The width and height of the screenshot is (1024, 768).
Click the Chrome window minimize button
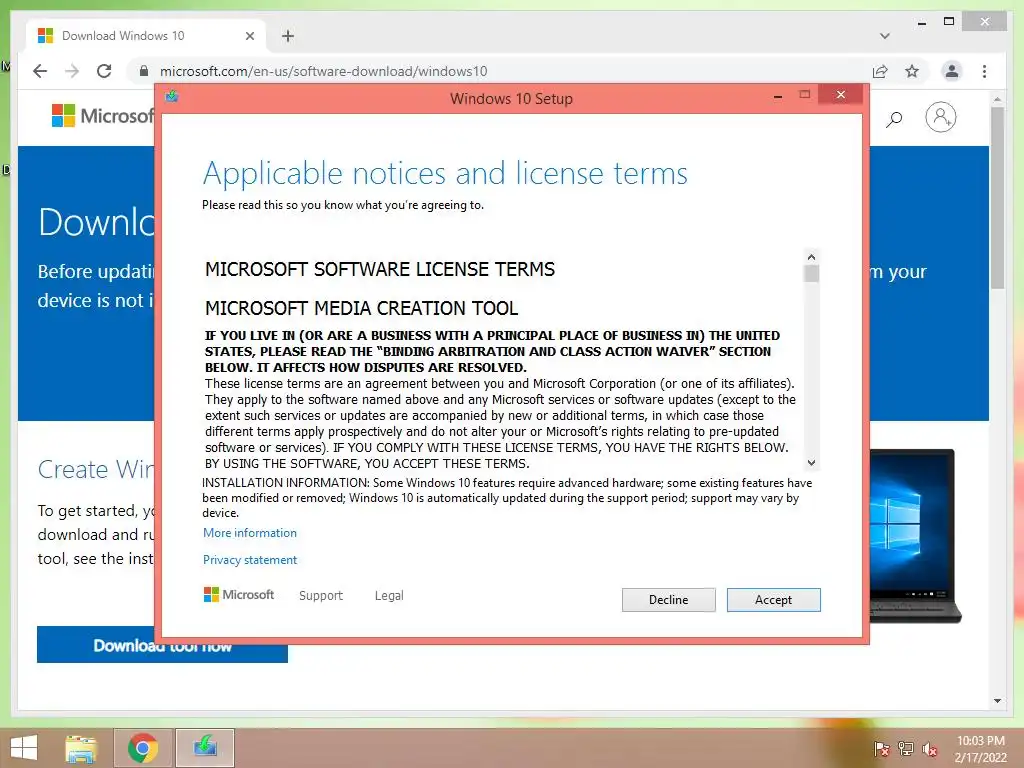(921, 23)
